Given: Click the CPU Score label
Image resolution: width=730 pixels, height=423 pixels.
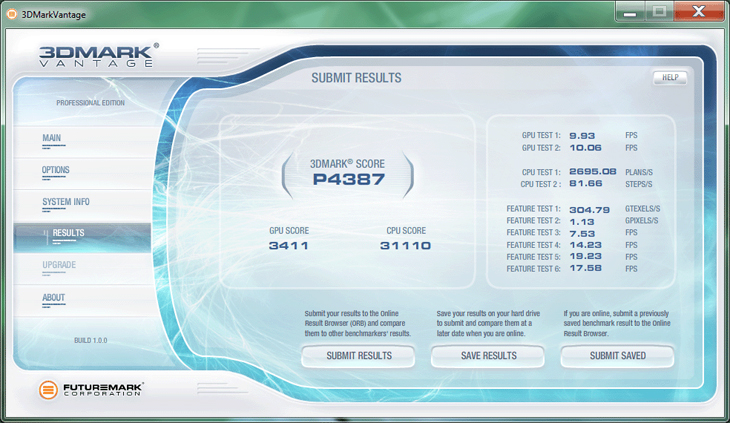Looking at the screenshot, I should point(406,231).
